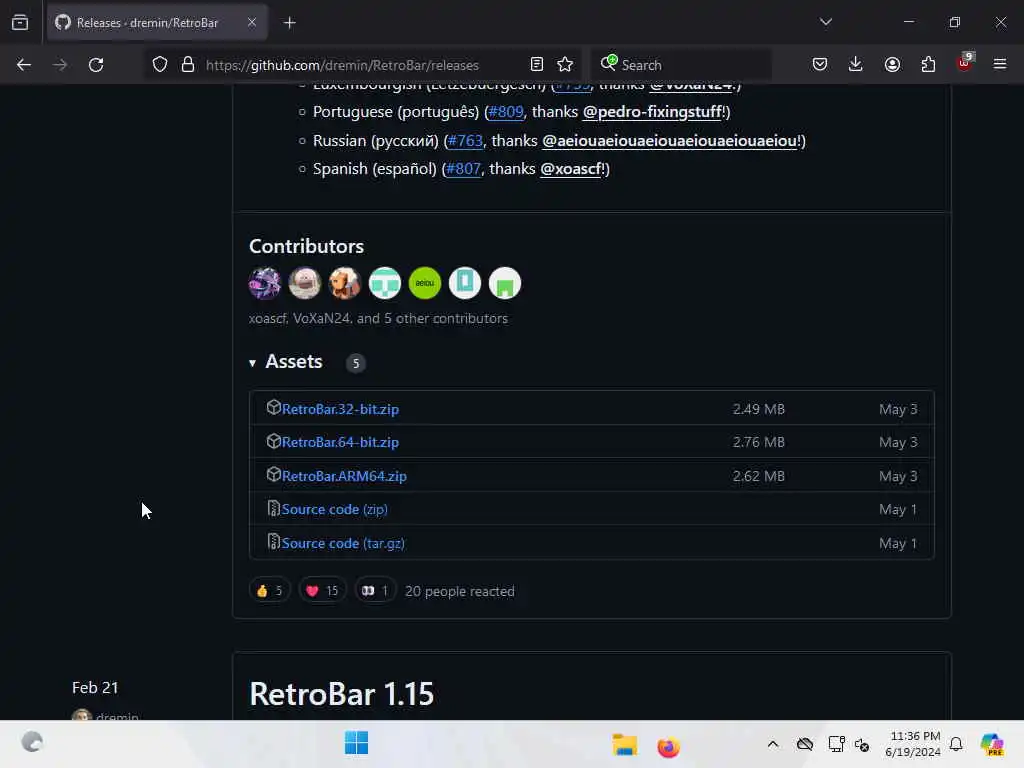
Task: Open the teal rectangle contributor avatar
Action: pyautogui.click(x=465, y=283)
